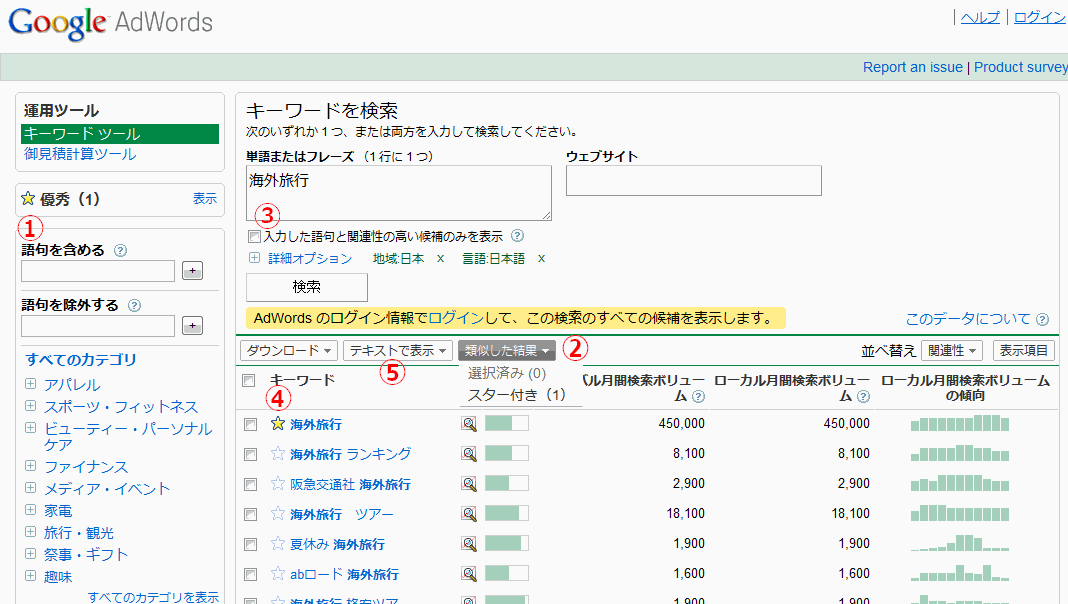Check the select-all keyword header checkbox

point(249,380)
